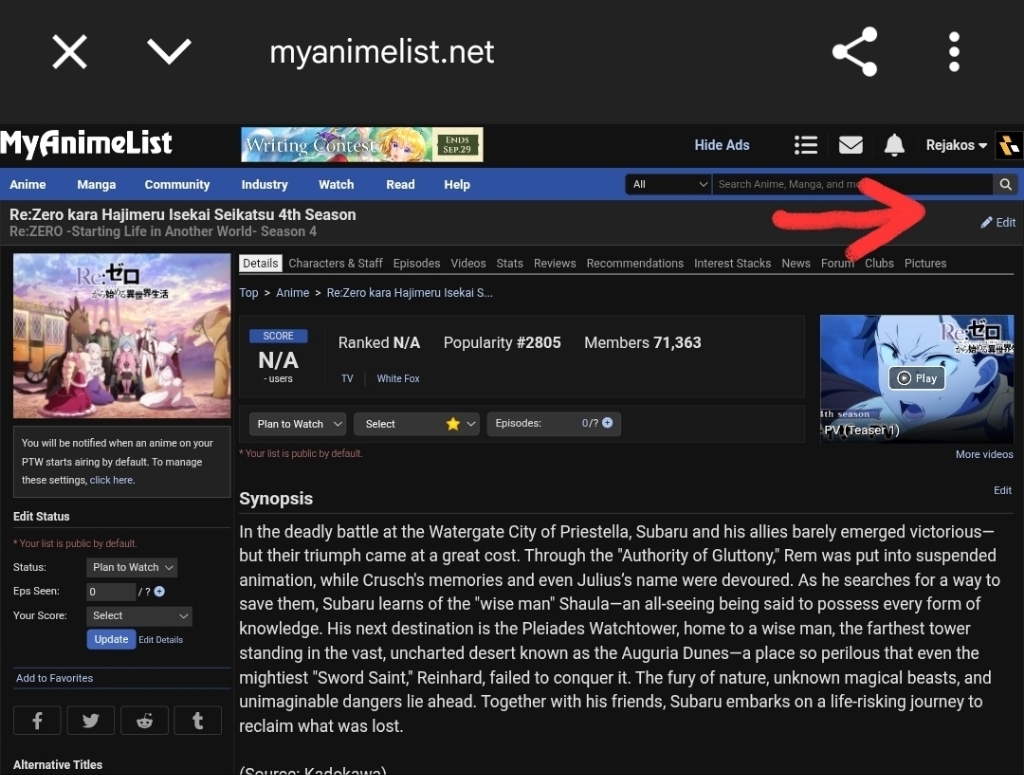Switch to the Episodes tab
The width and height of the screenshot is (1024, 775).
click(x=417, y=263)
